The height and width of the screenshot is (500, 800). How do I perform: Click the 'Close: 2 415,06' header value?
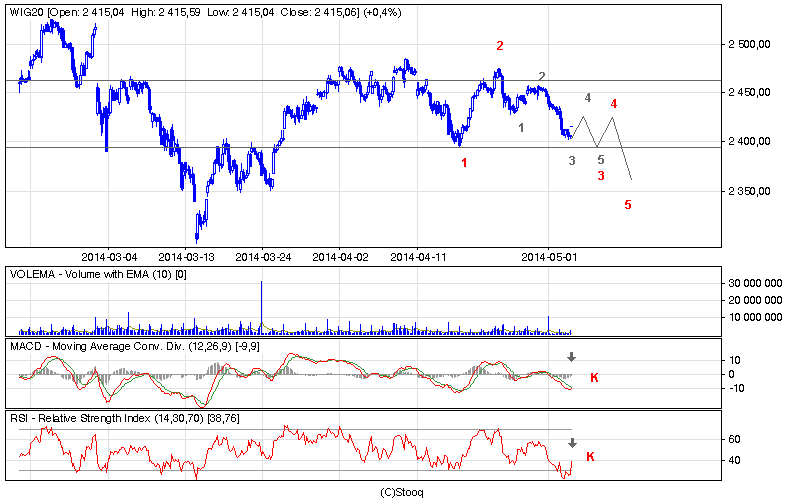(319, 12)
